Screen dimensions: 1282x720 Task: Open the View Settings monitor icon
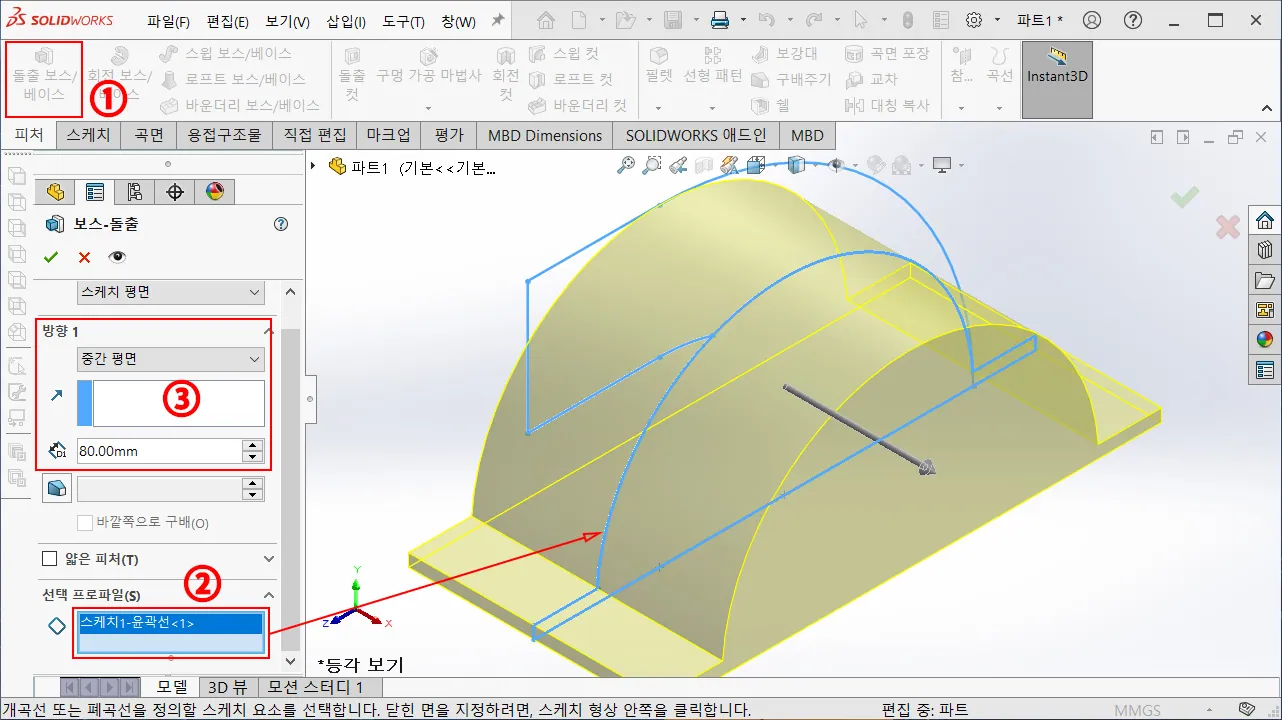tap(942, 165)
